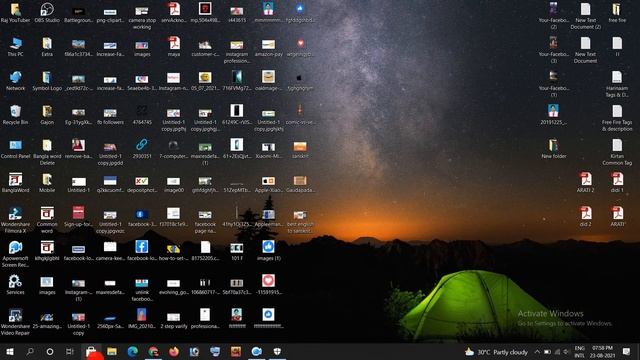Select the This PC desktop icon
Screen dimensions: 640x360
(16, 44)
